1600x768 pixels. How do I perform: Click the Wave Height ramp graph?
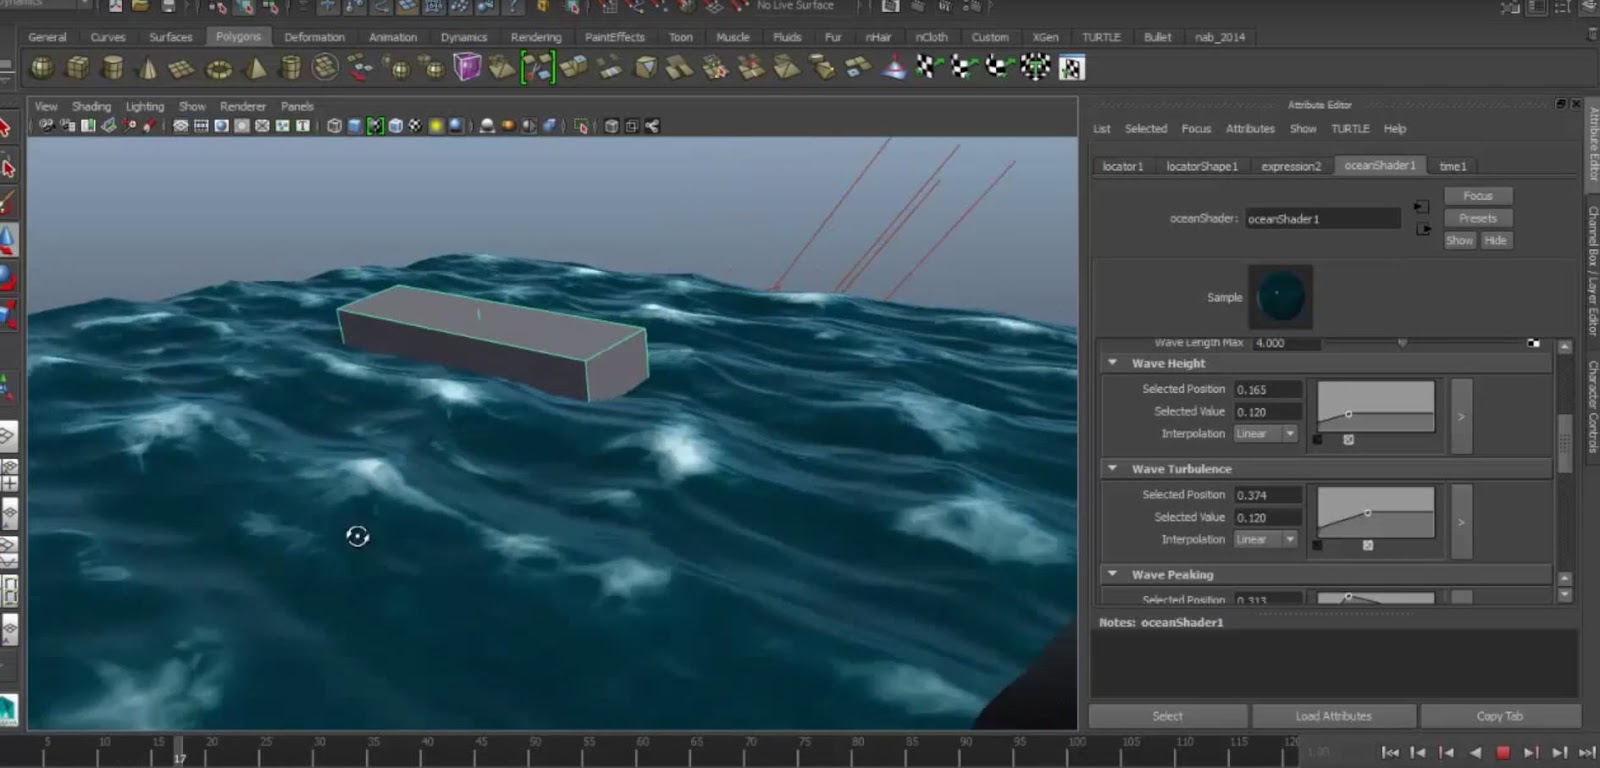point(1376,406)
